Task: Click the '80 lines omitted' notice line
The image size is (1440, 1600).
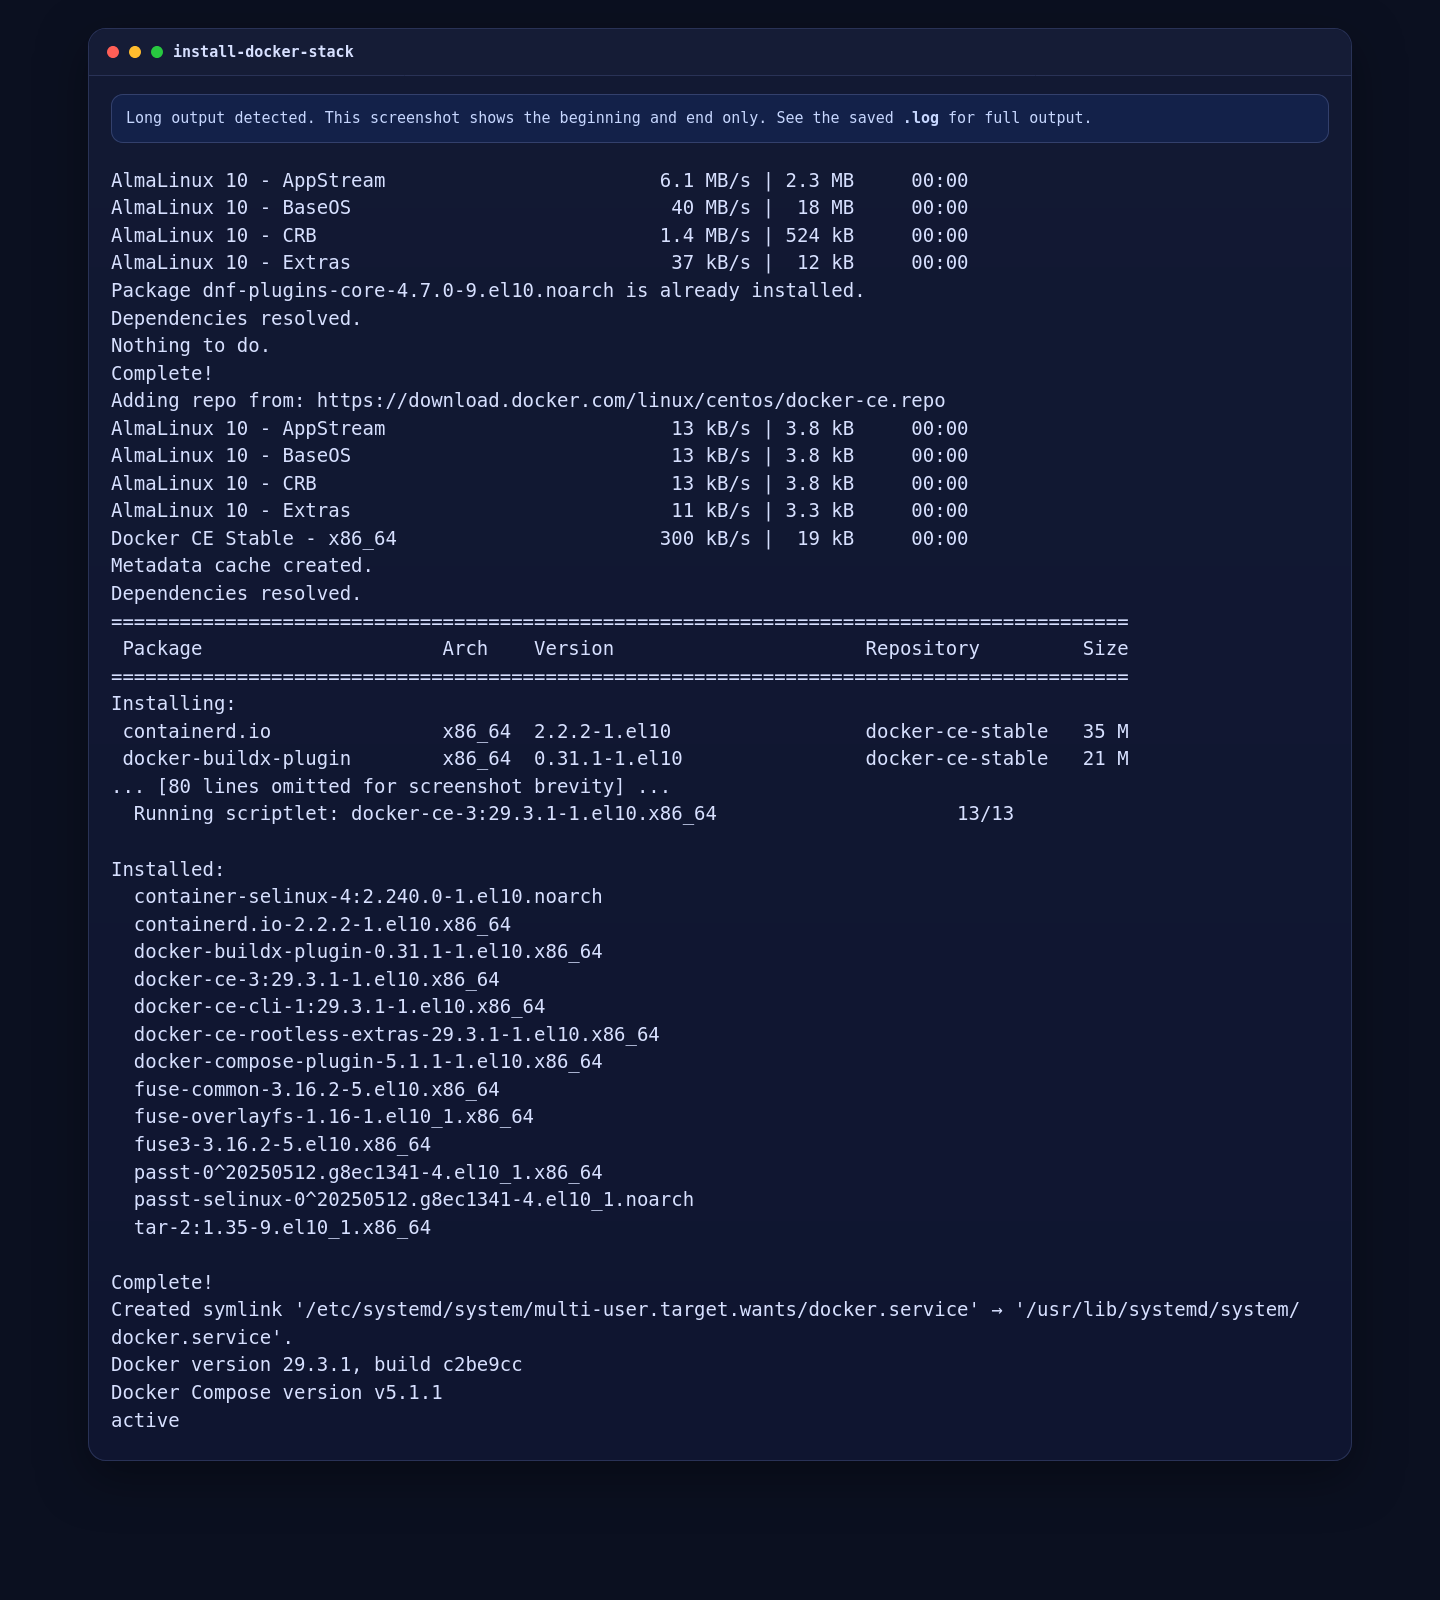Action: [x=391, y=787]
